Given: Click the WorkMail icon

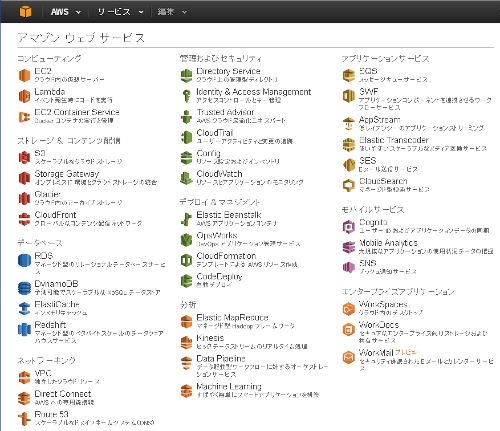Looking at the screenshot, I should coord(349,357).
